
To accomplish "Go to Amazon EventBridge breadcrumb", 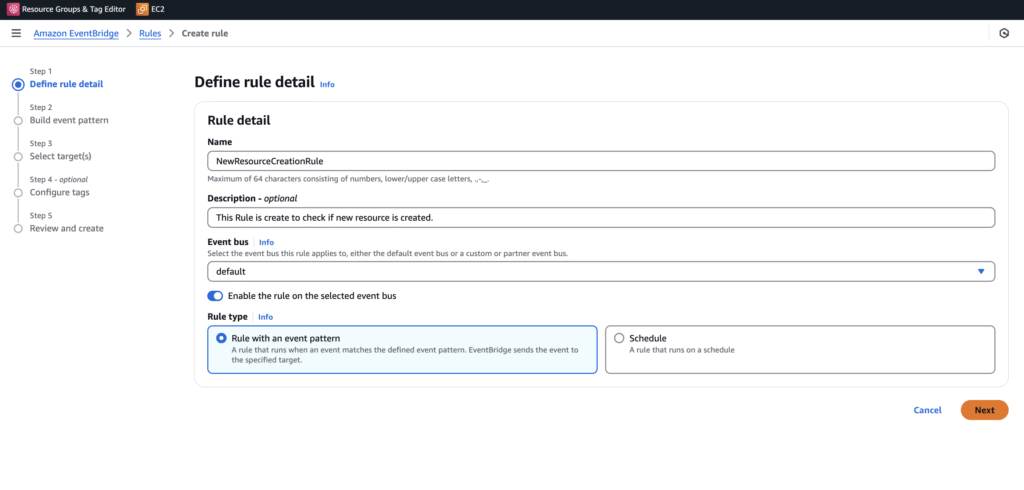I will (x=76, y=33).
